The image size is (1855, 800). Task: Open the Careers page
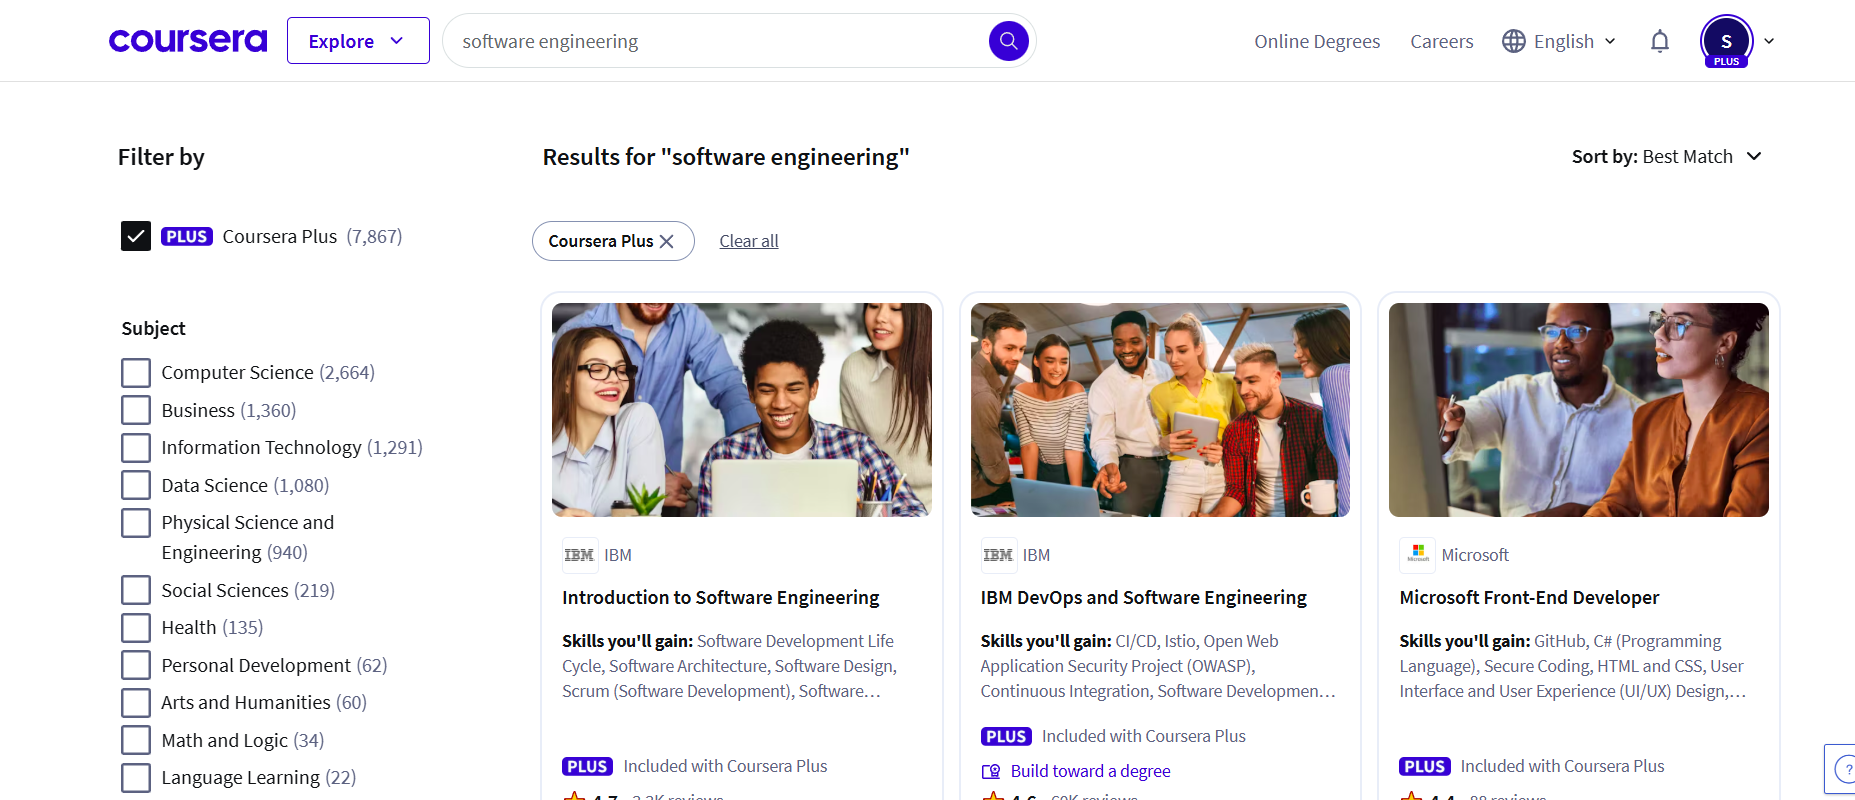coord(1441,41)
